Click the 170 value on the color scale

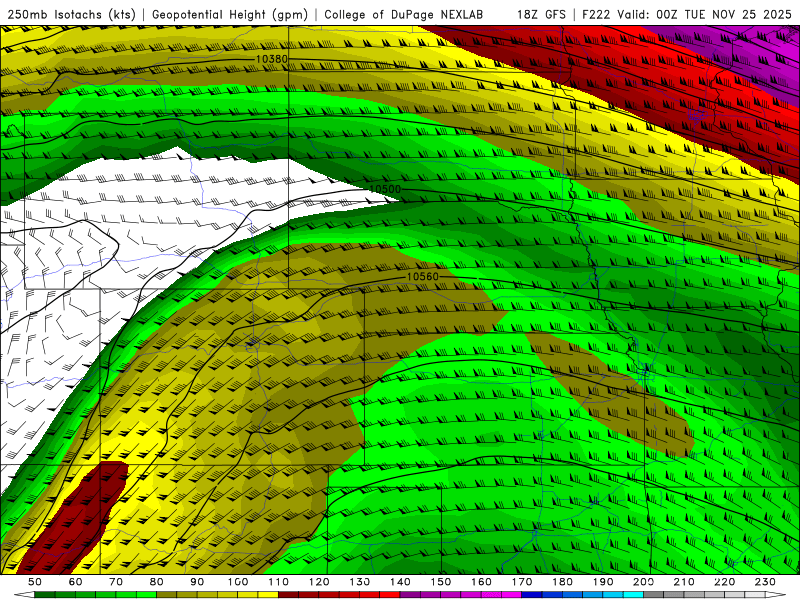[x=522, y=582]
